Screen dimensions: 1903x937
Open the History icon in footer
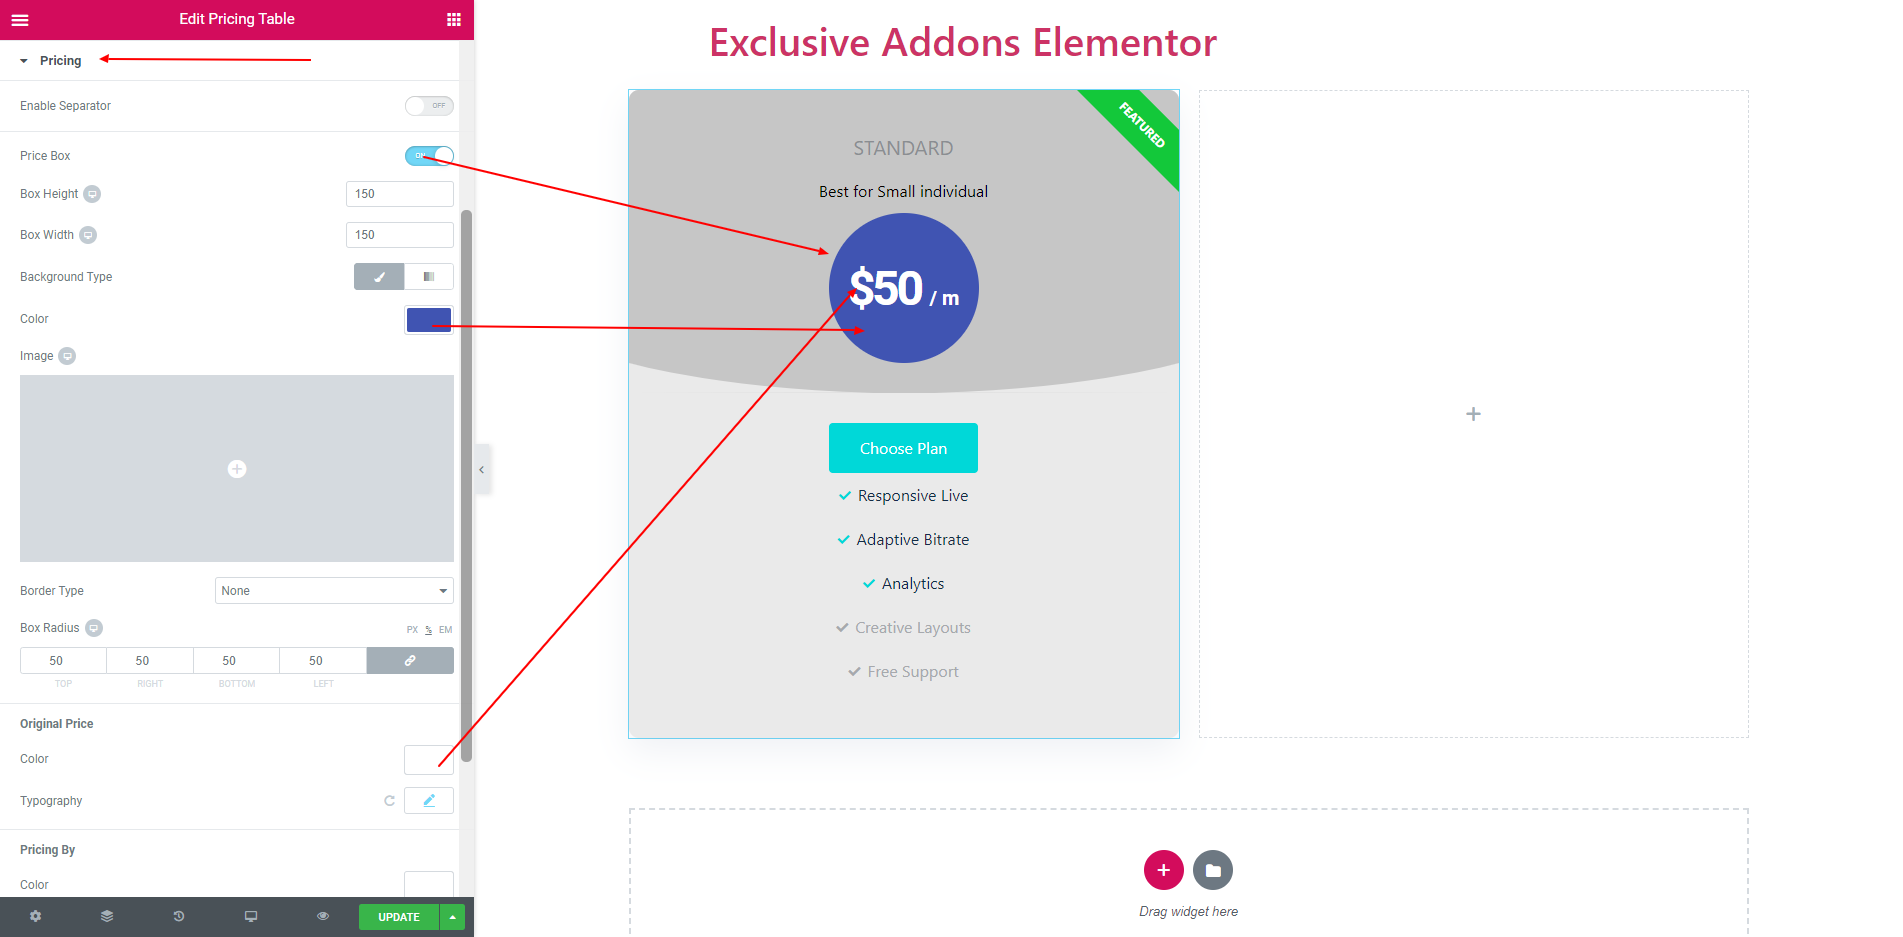(x=179, y=916)
